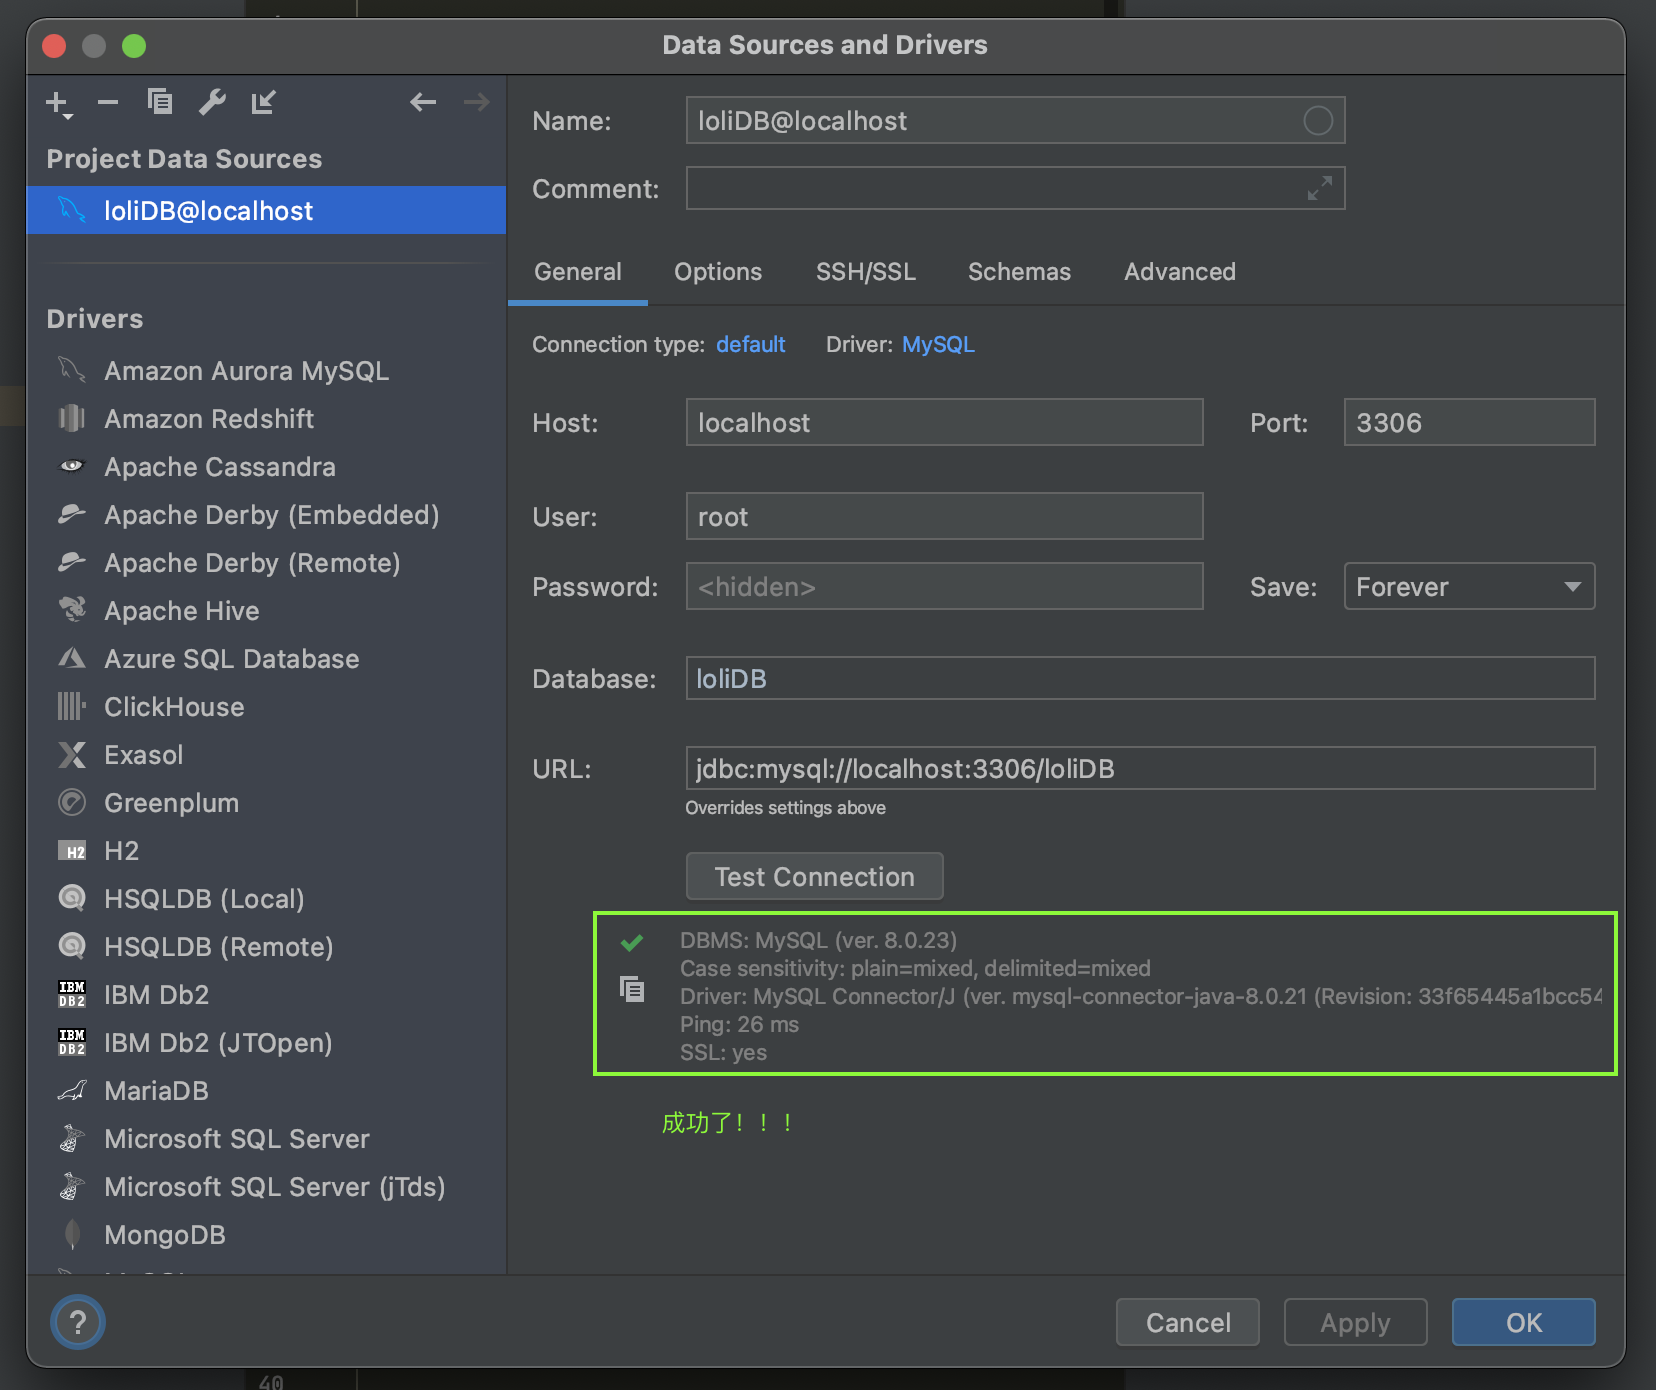Image resolution: width=1656 pixels, height=1390 pixels.
Task: Select Apache Derby (Remote) driver
Action: 266,563
